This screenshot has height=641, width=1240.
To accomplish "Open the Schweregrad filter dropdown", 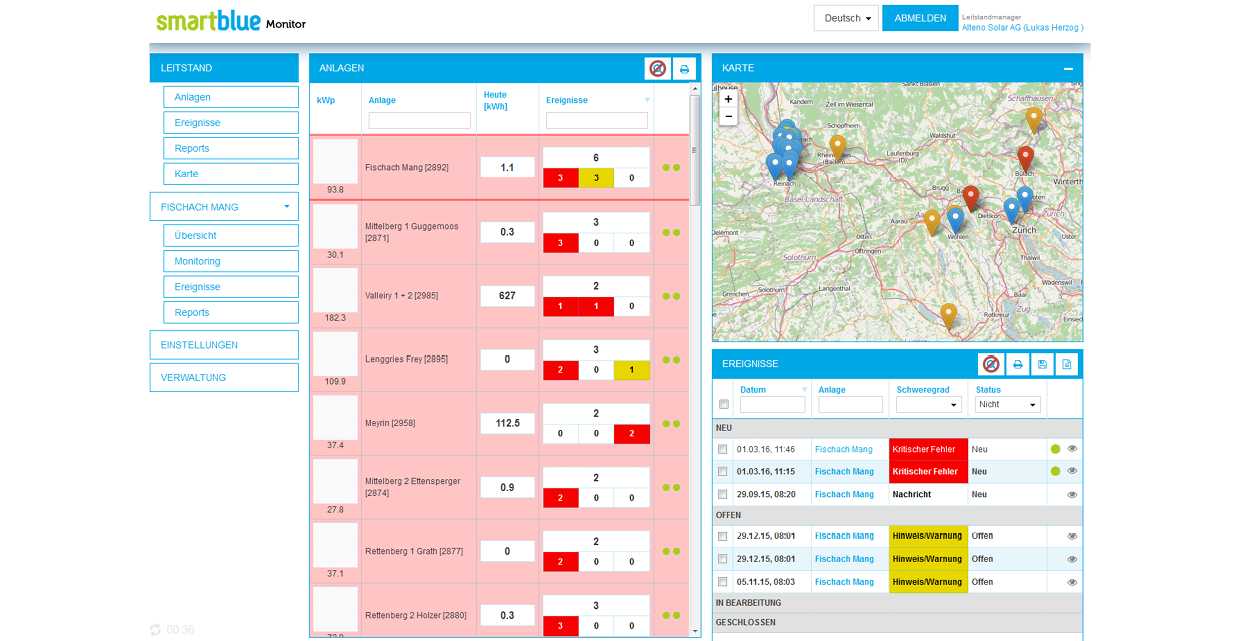I will pyautogui.click(x=928, y=405).
